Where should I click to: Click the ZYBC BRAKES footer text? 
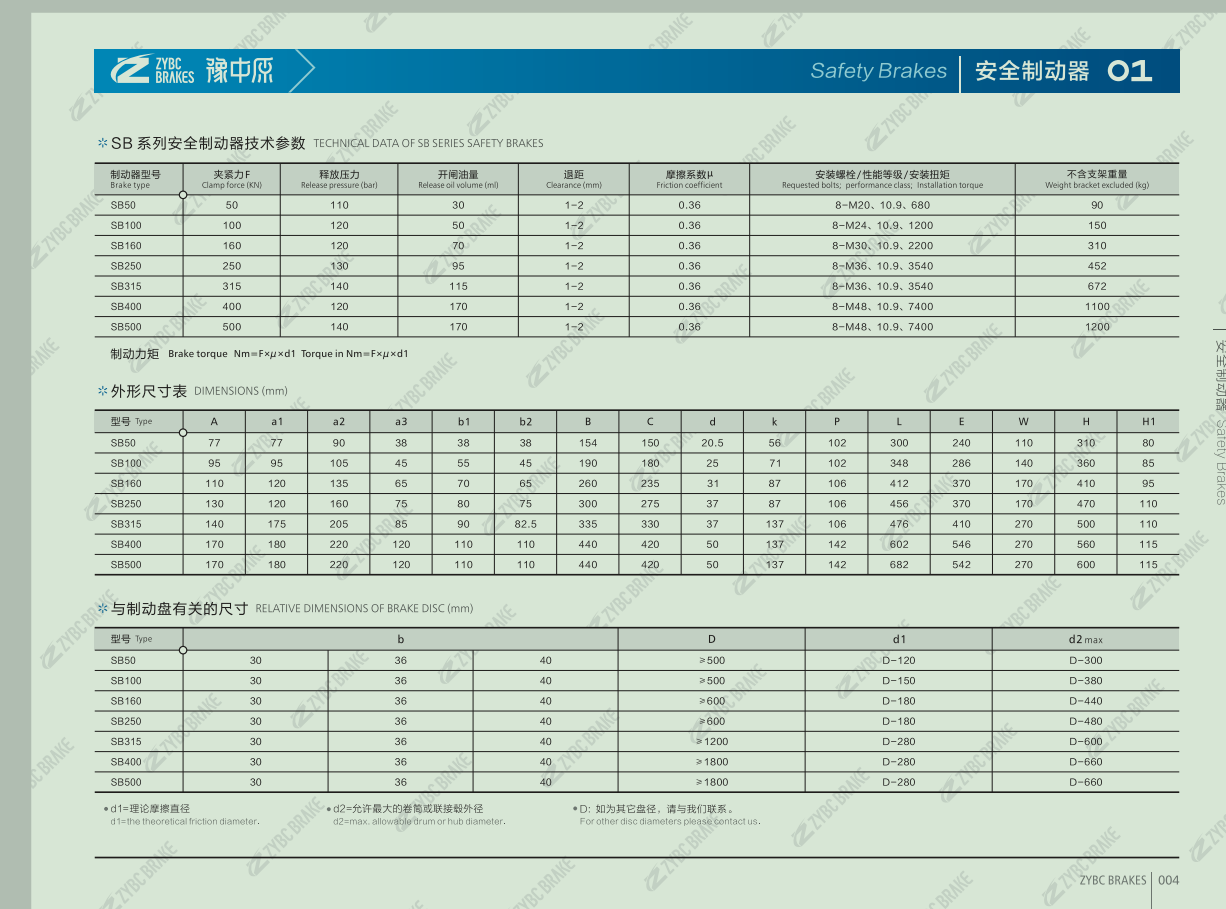[x=1112, y=880]
